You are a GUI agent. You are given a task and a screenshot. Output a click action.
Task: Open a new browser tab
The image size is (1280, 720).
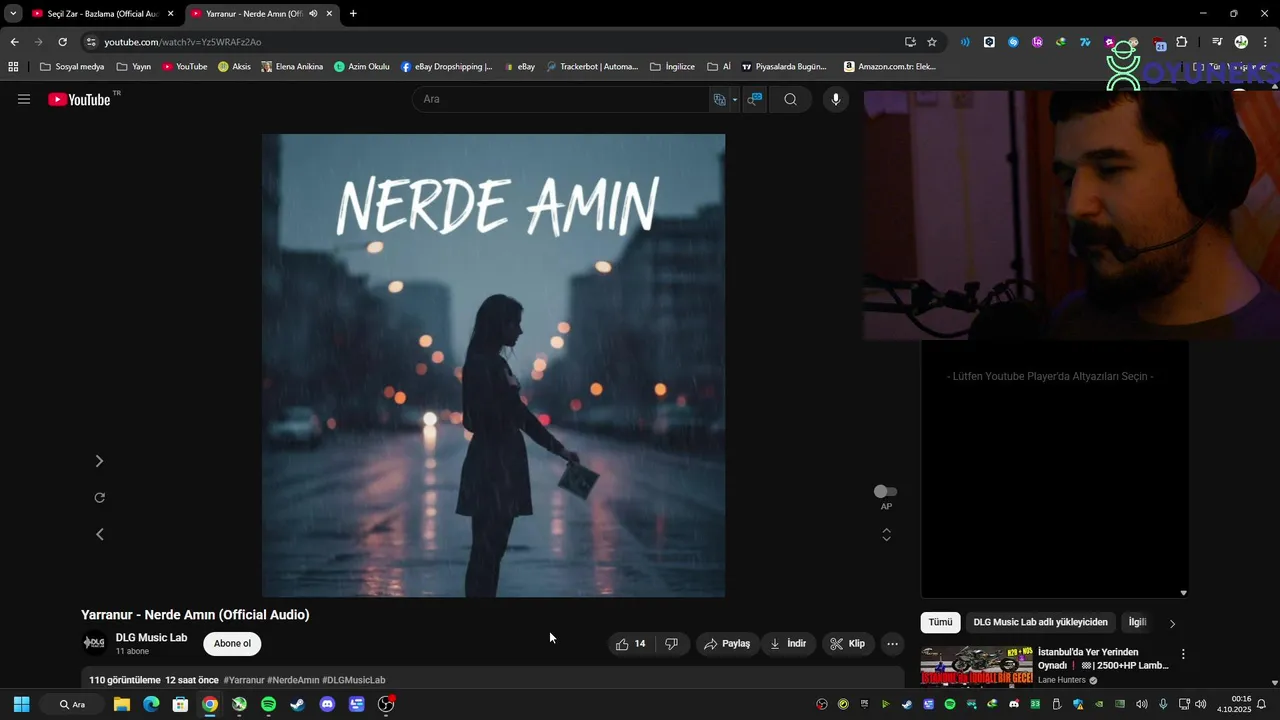[353, 14]
